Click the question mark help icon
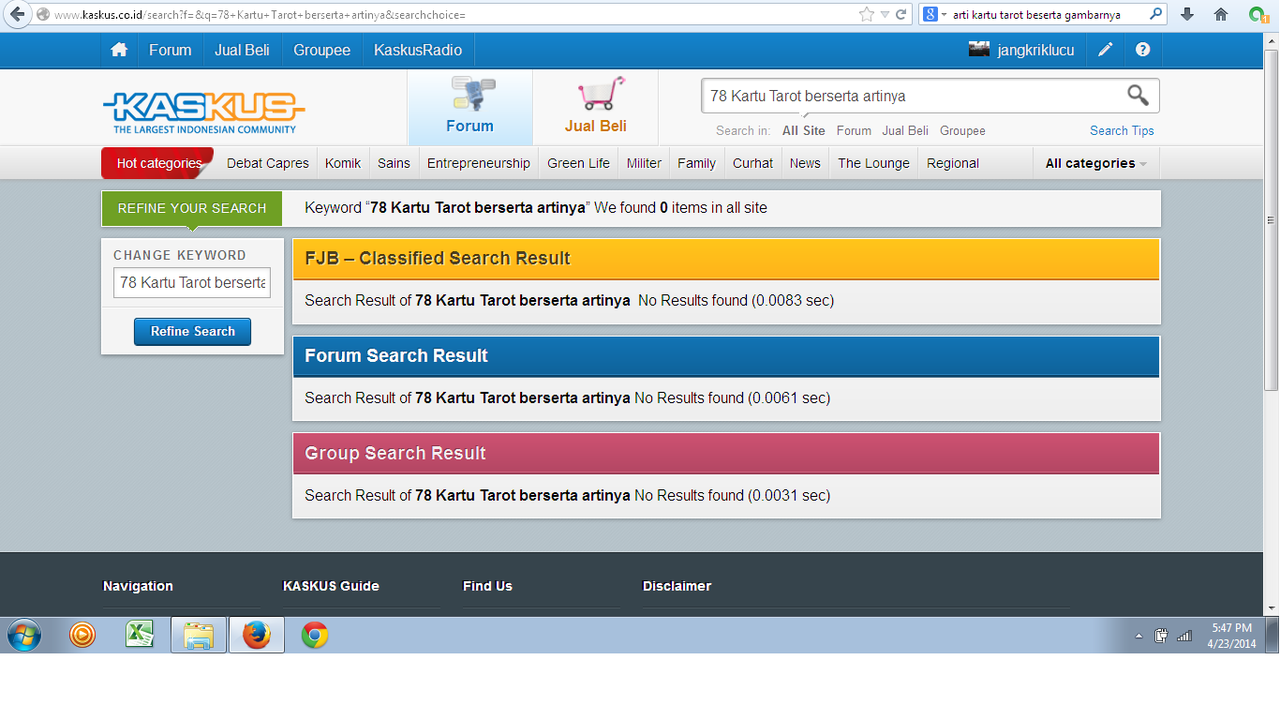 [x=1143, y=49]
